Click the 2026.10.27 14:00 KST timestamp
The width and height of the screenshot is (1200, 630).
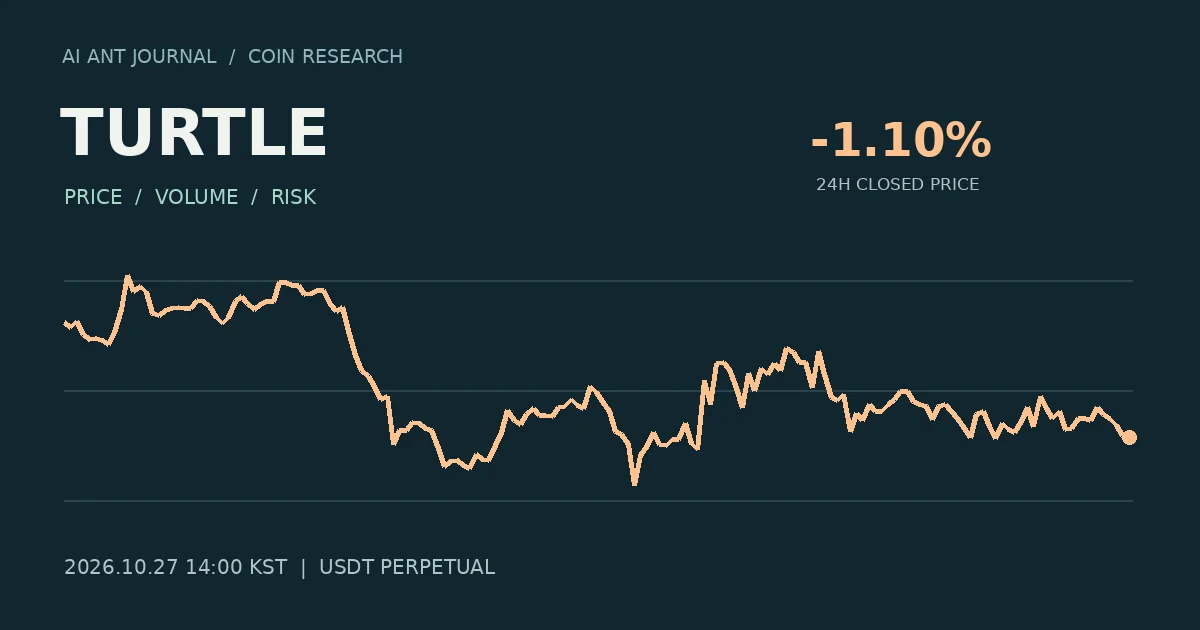click(175, 567)
